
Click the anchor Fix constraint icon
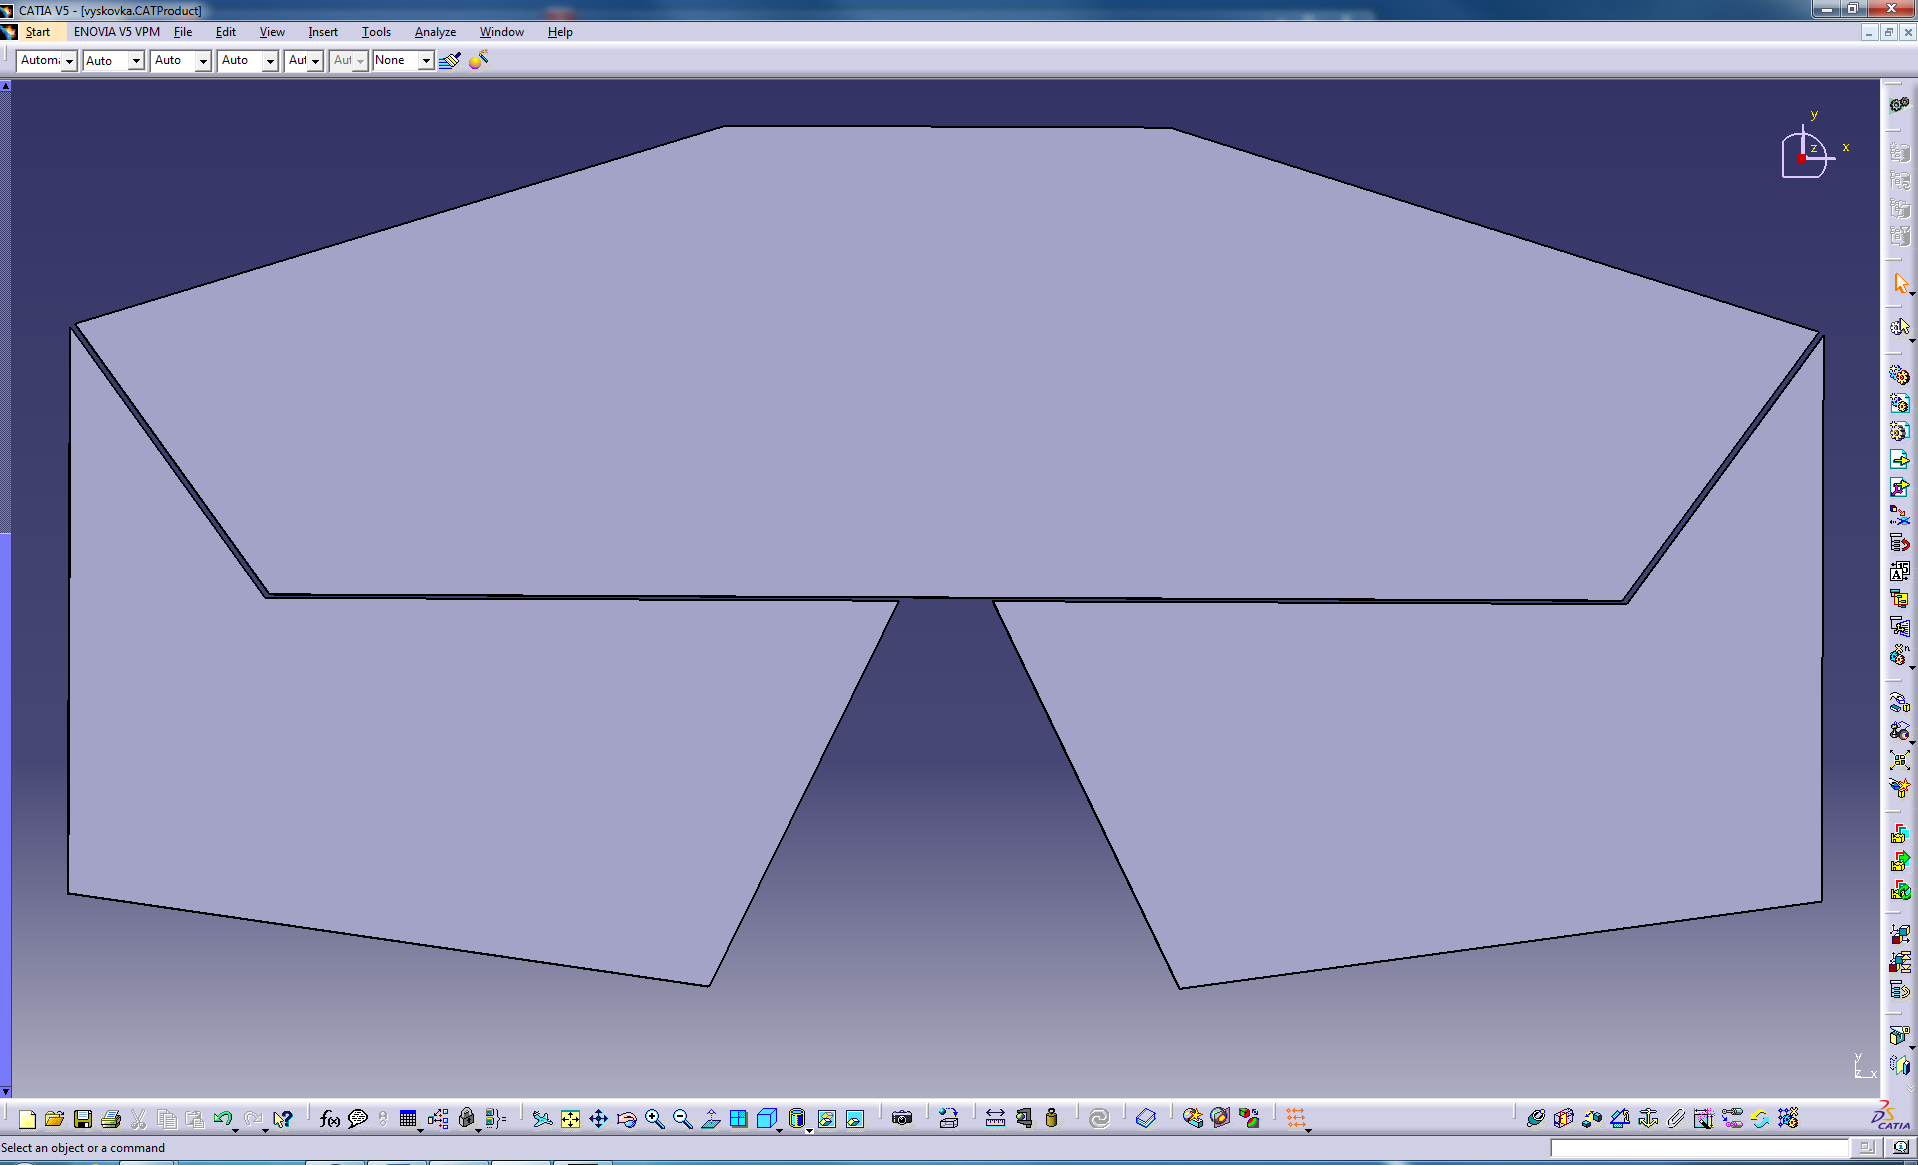click(1648, 1119)
